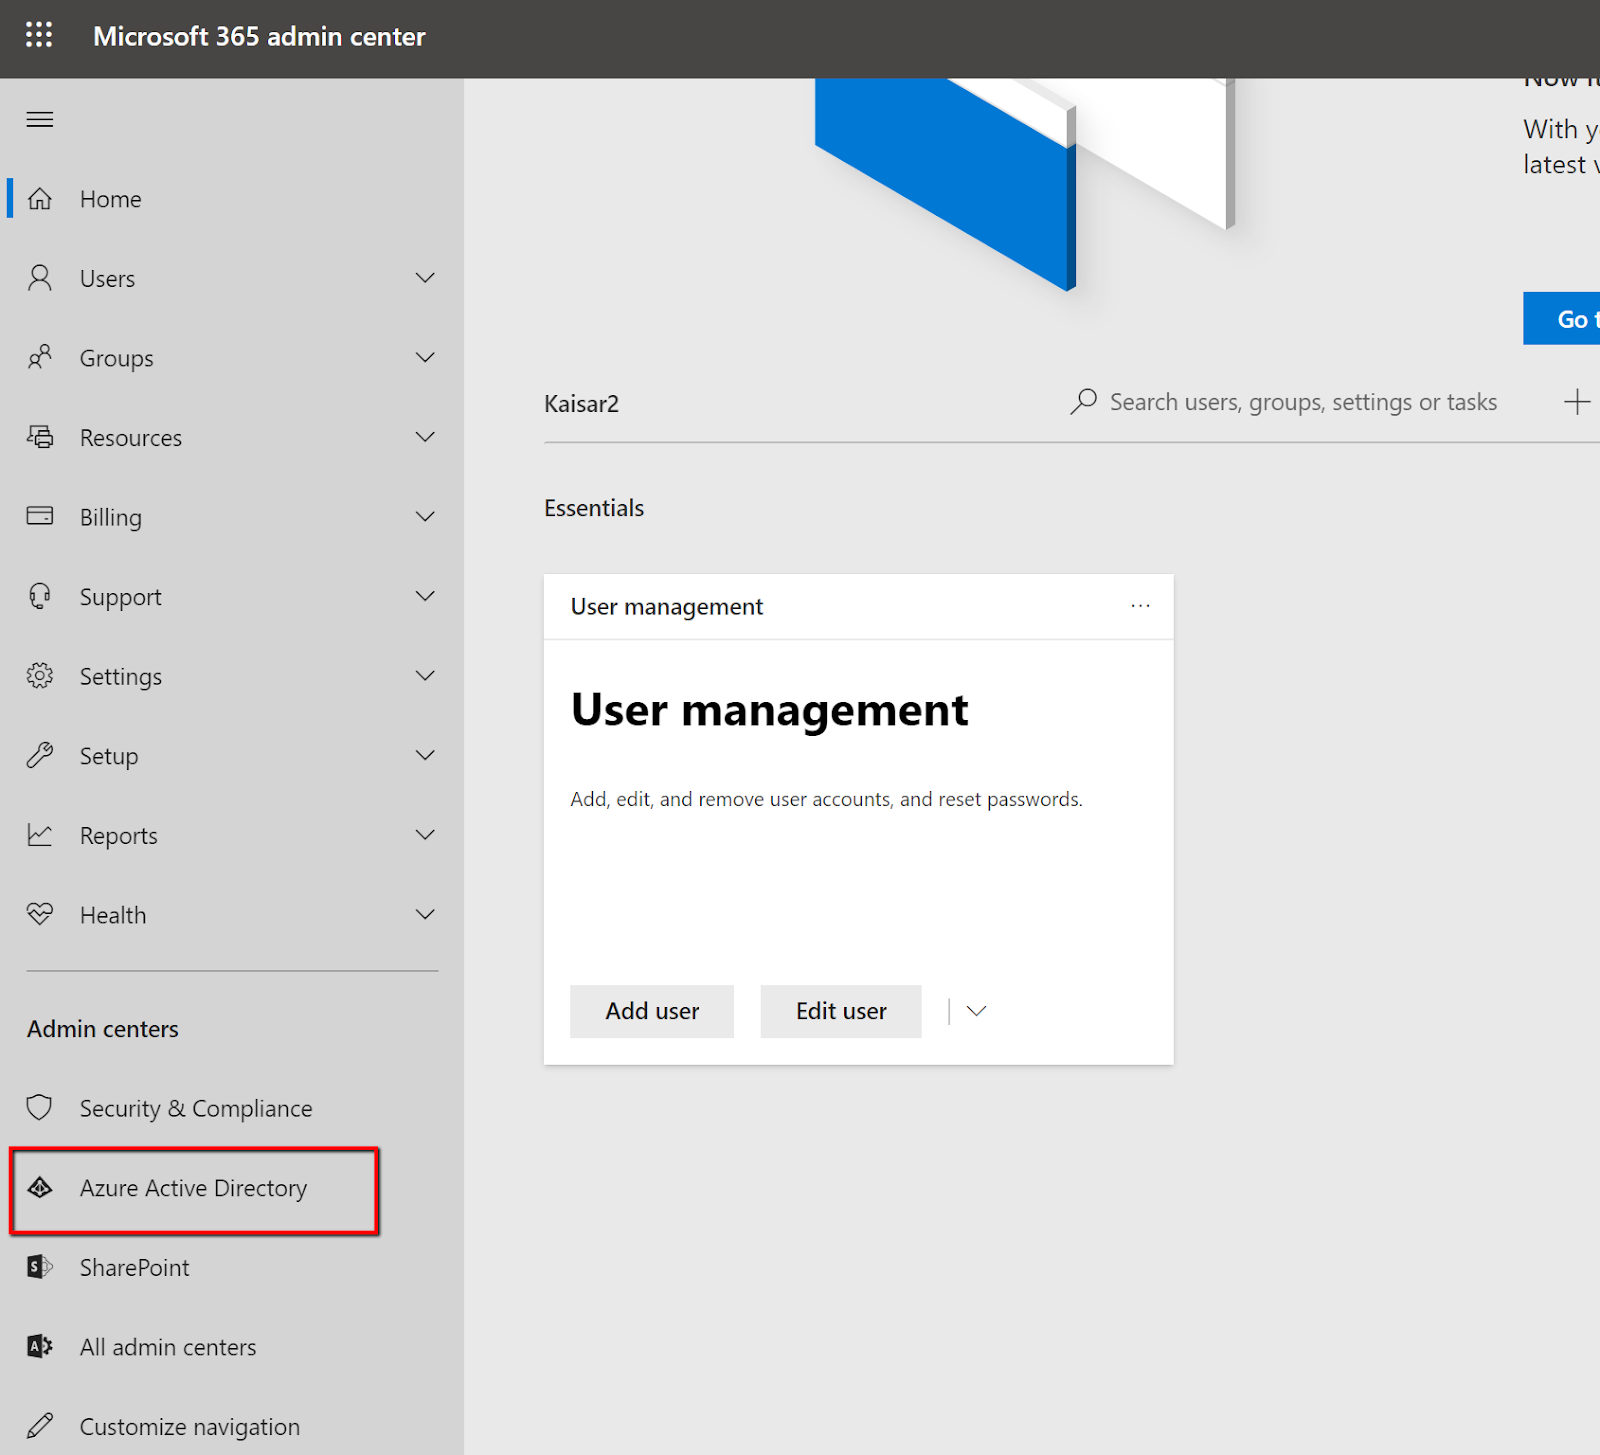Open the app launcher waffle icon
The width and height of the screenshot is (1600, 1455).
click(x=39, y=35)
